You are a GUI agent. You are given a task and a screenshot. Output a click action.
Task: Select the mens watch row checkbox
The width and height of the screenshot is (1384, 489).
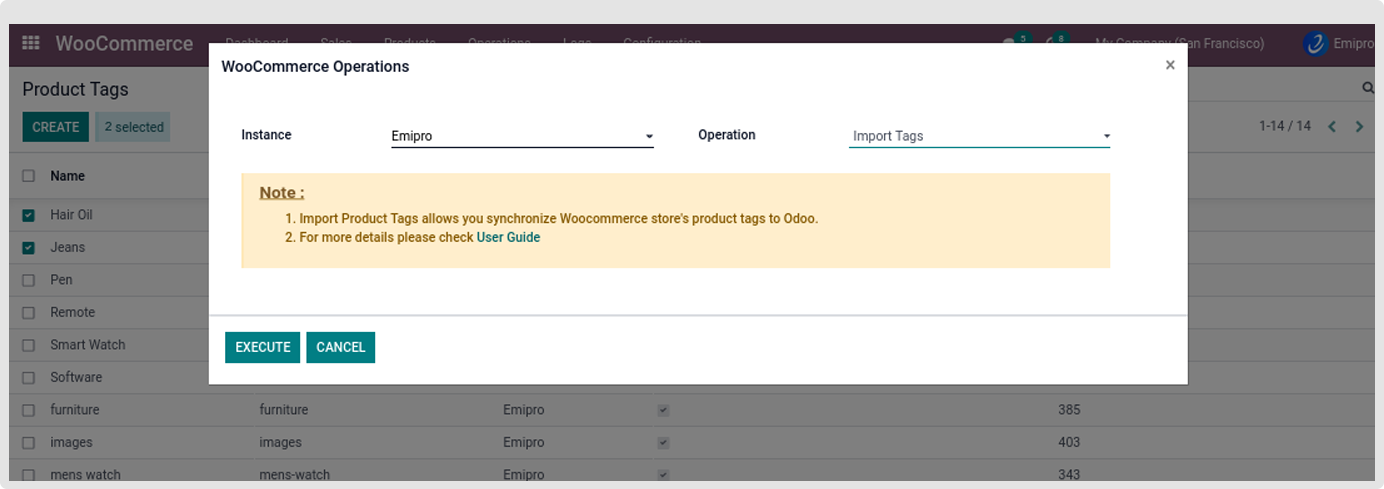coord(28,475)
